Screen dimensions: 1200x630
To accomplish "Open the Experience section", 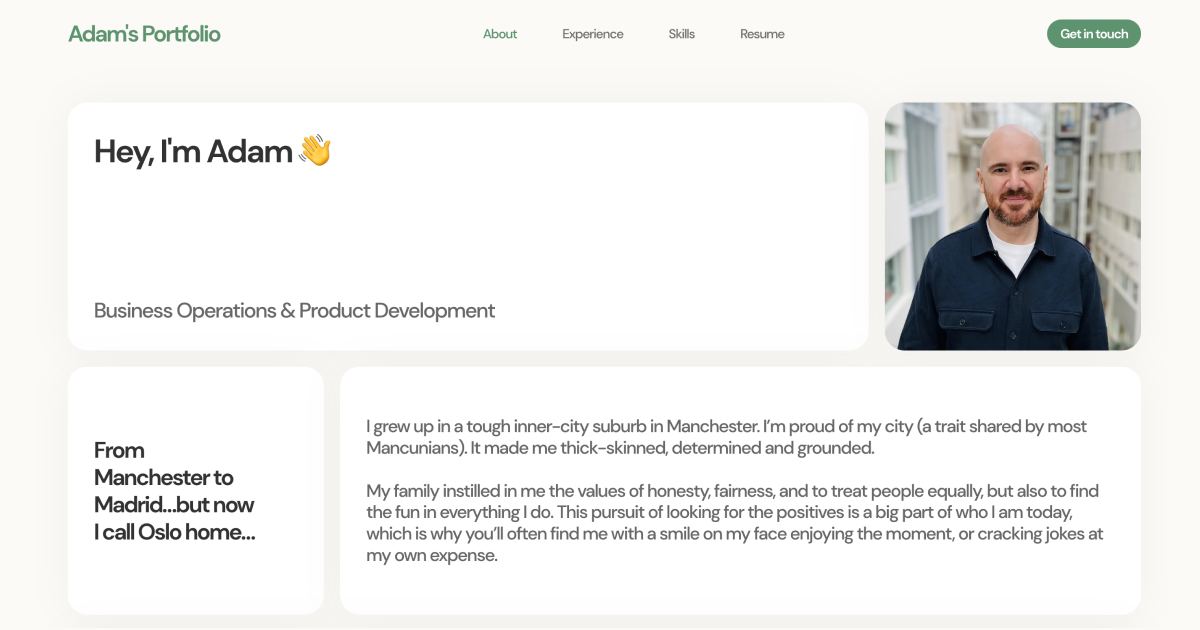I will [592, 33].
